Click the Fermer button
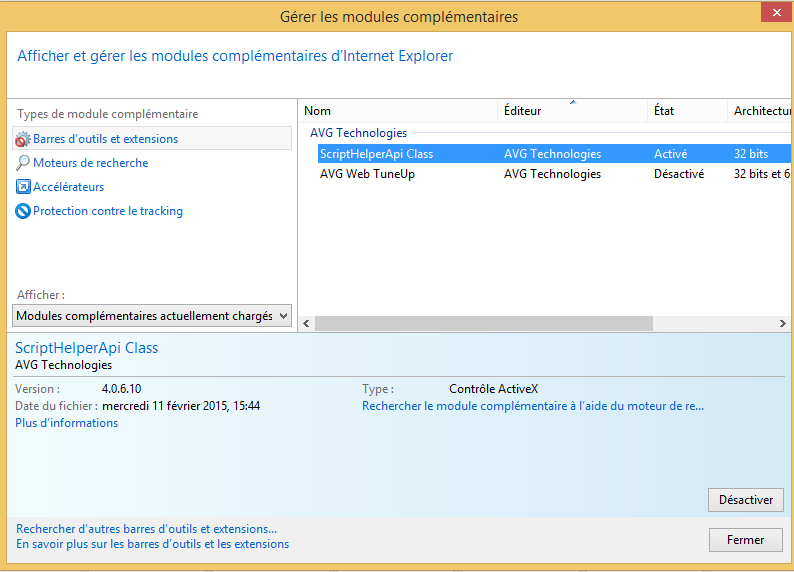Screen dimensions: 794x572 click(x=745, y=540)
